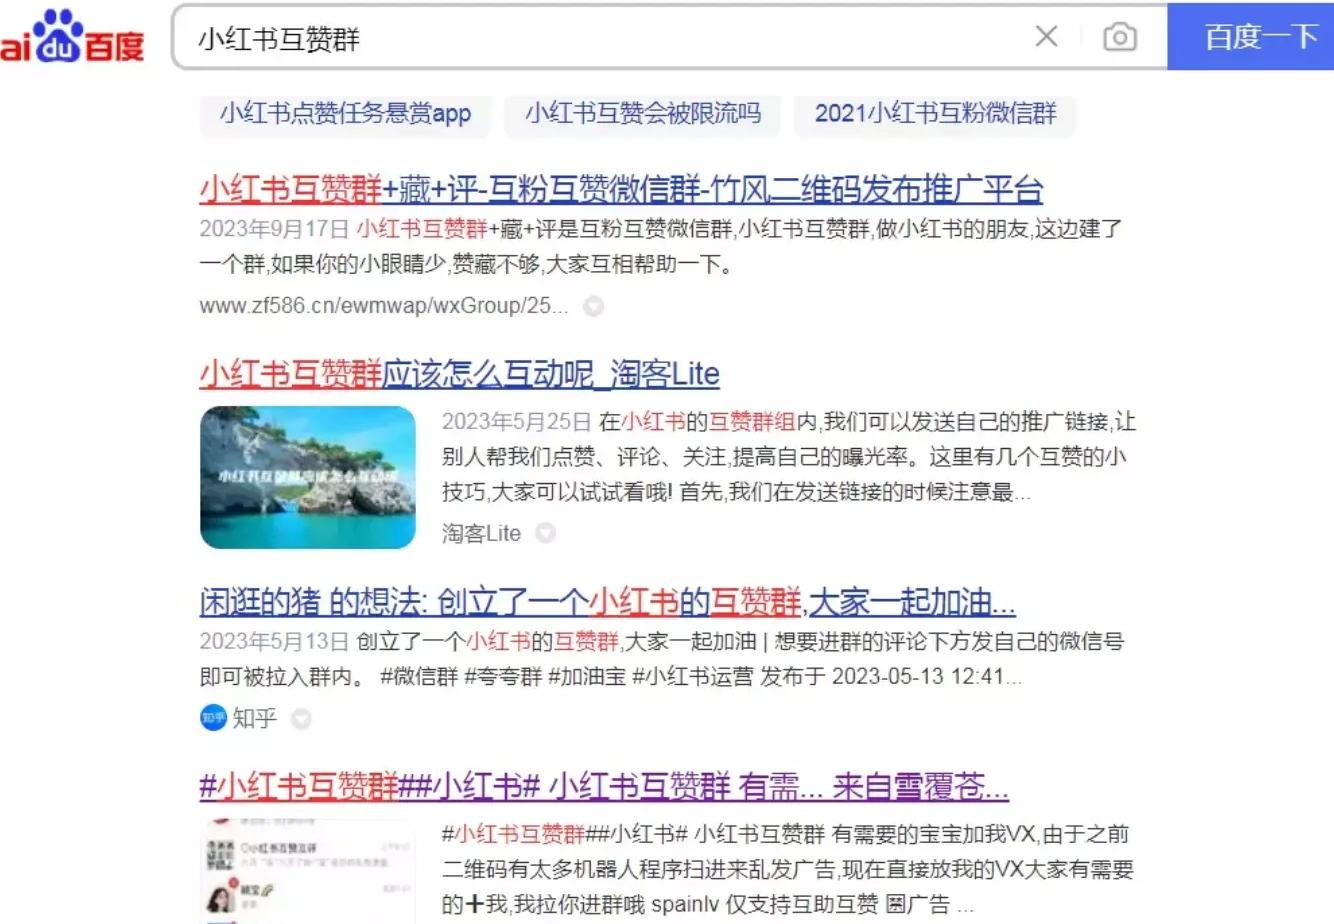1334x924 pixels.
Task: Click the snippet text starting 2023年5月13日
Action: (x=661, y=659)
